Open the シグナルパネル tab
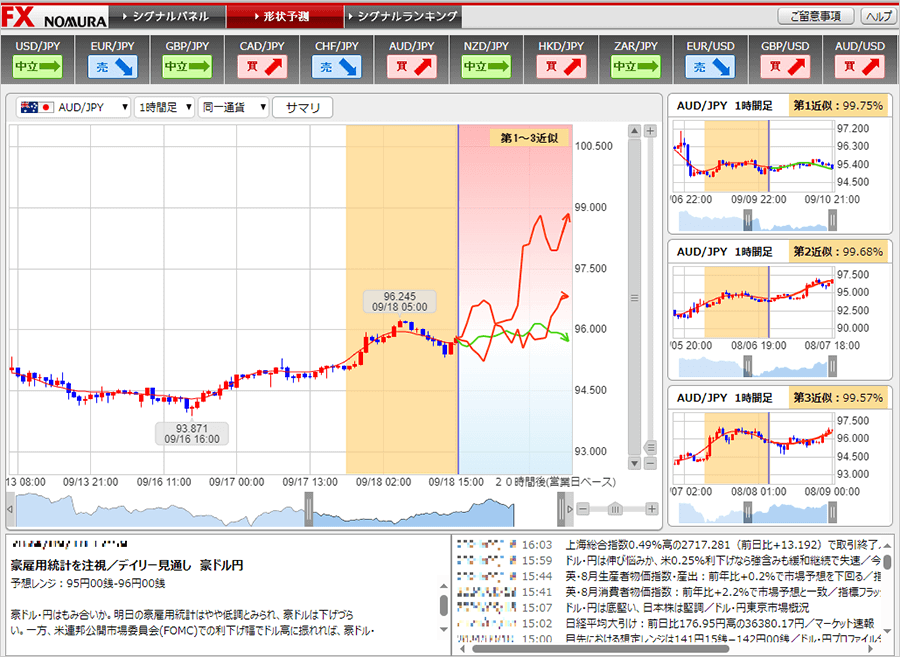This screenshot has width=900, height=657. (x=166, y=17)
